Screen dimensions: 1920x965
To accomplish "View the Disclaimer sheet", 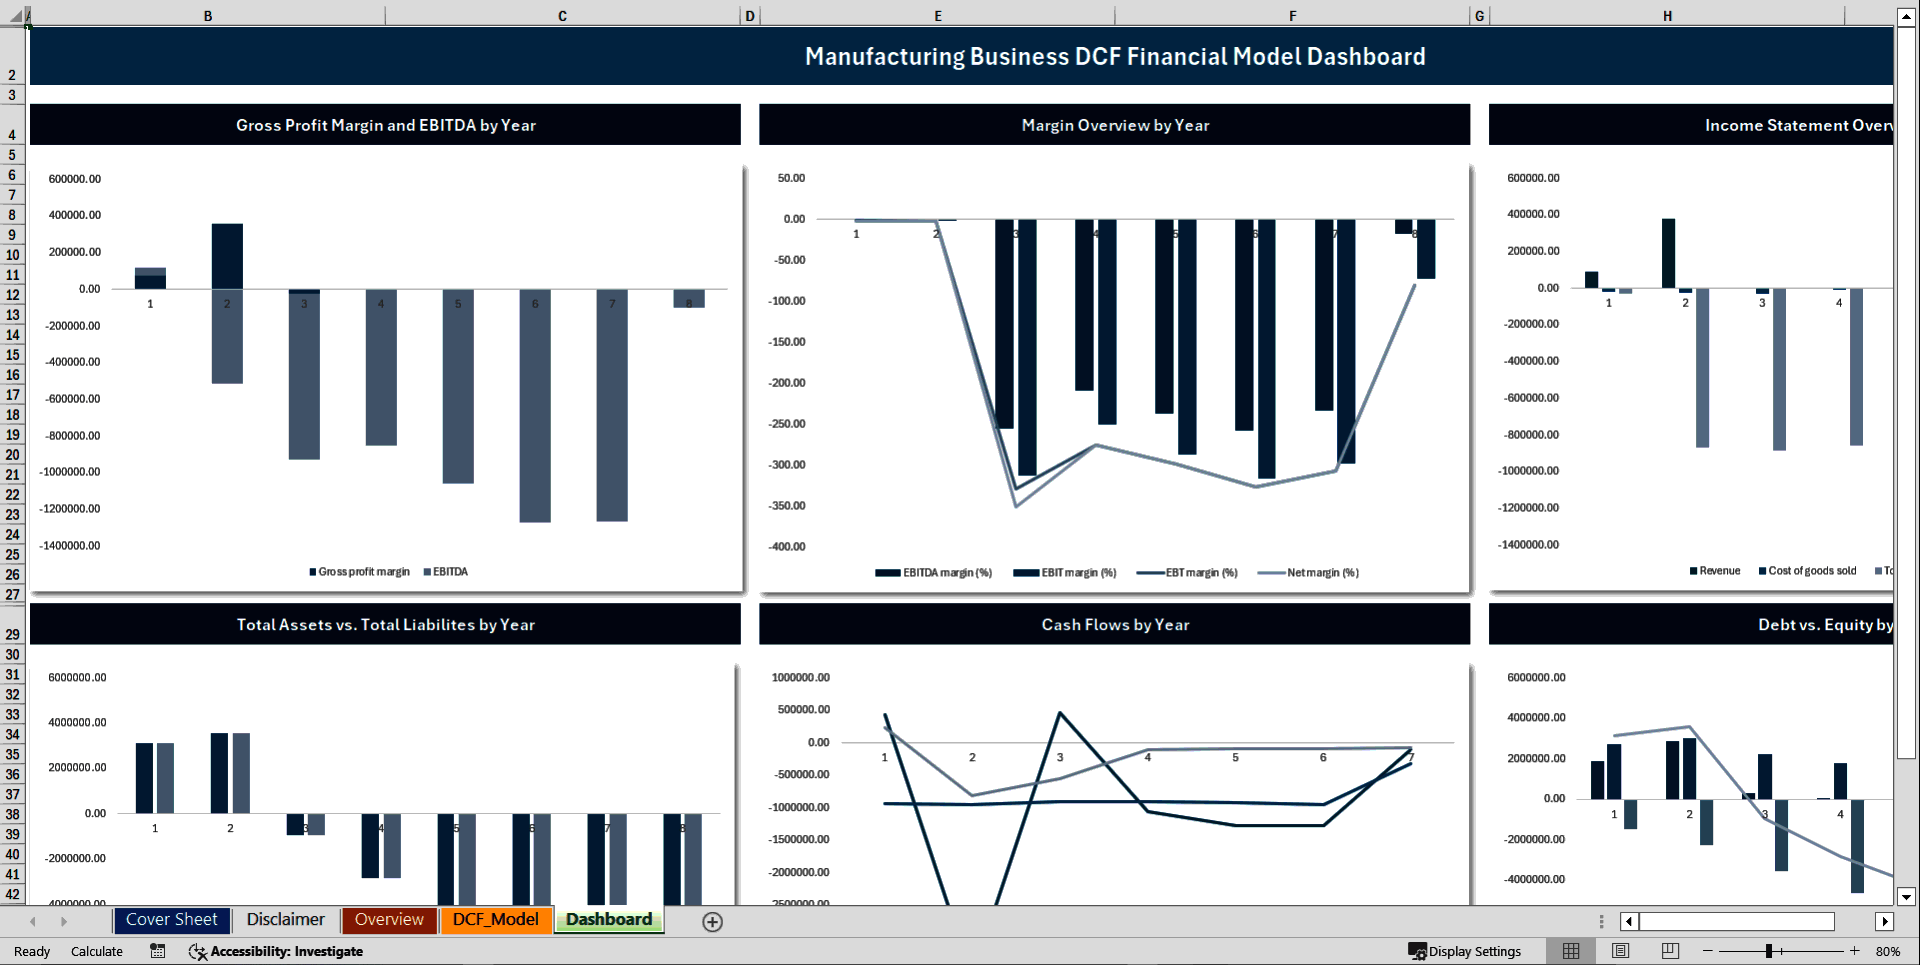I will 285,919.
